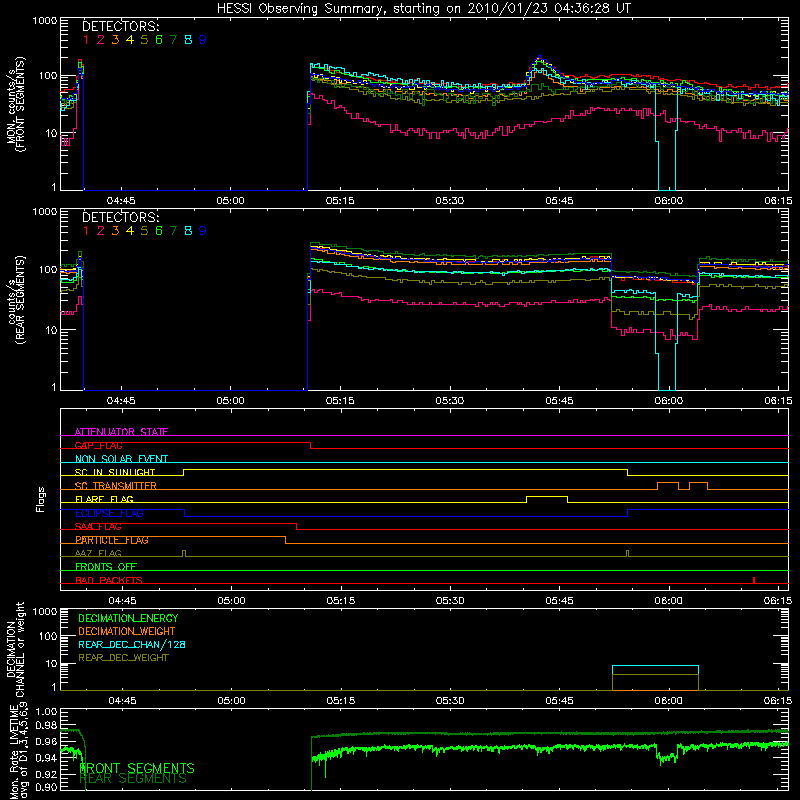The image size is (800, 800).
Task: Select detector 4 in rear segments legend
Action: [130, 231]
